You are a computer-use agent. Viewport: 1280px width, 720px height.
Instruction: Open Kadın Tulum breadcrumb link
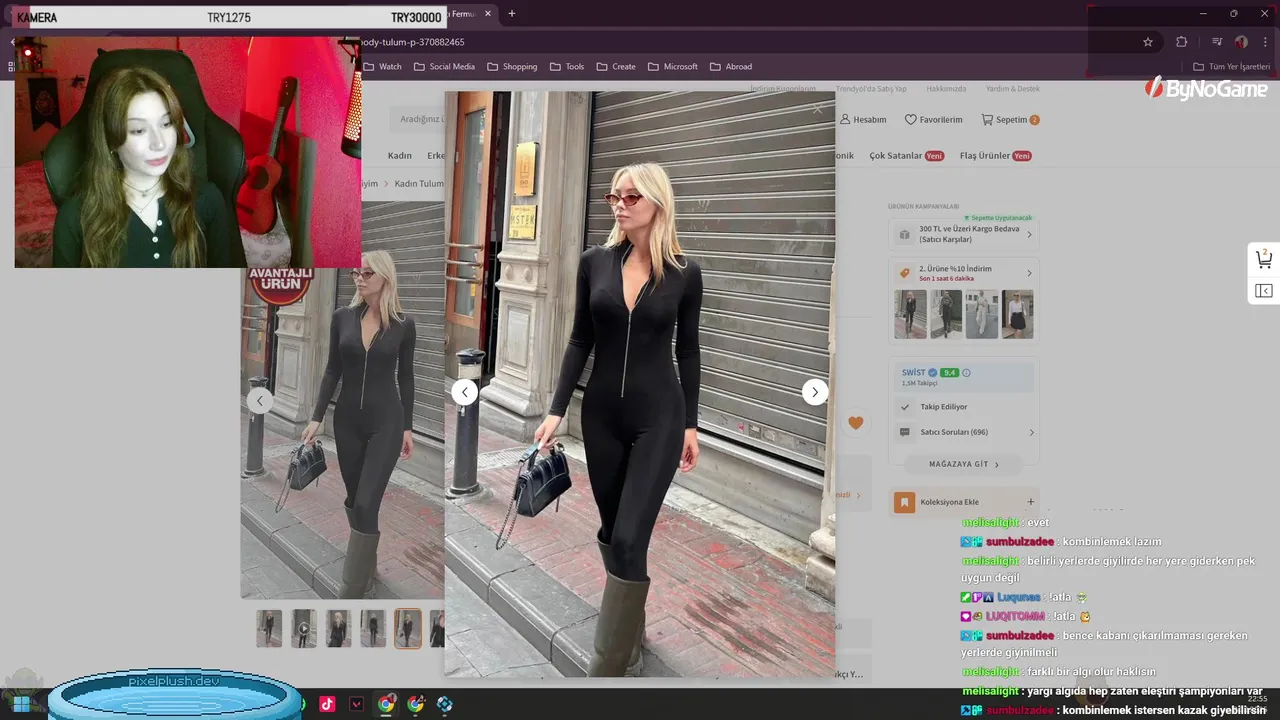click(419, 184)
